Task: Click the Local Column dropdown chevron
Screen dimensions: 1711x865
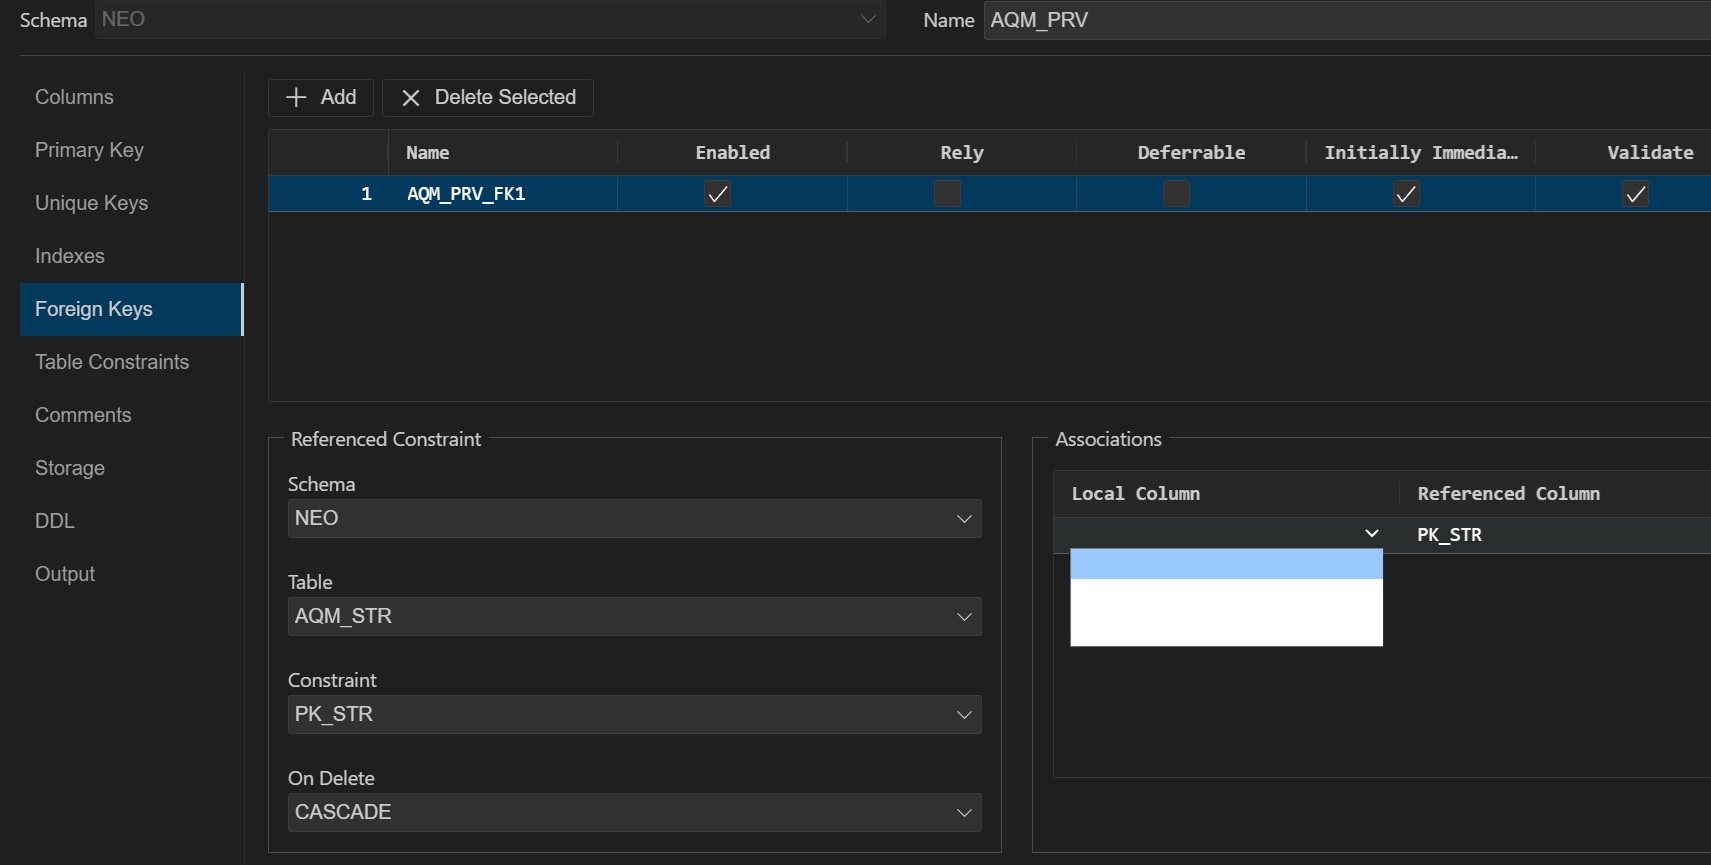Action: coord(1372,534)
